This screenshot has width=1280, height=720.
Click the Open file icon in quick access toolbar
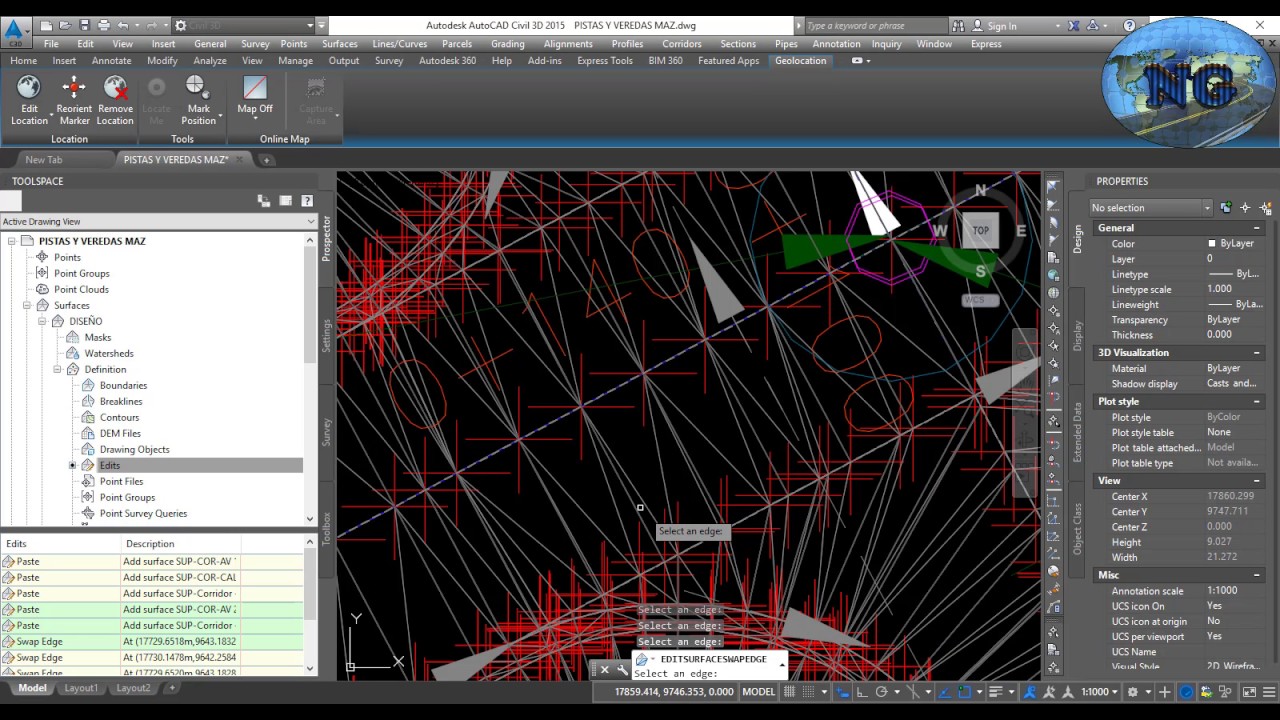(66, 25)
